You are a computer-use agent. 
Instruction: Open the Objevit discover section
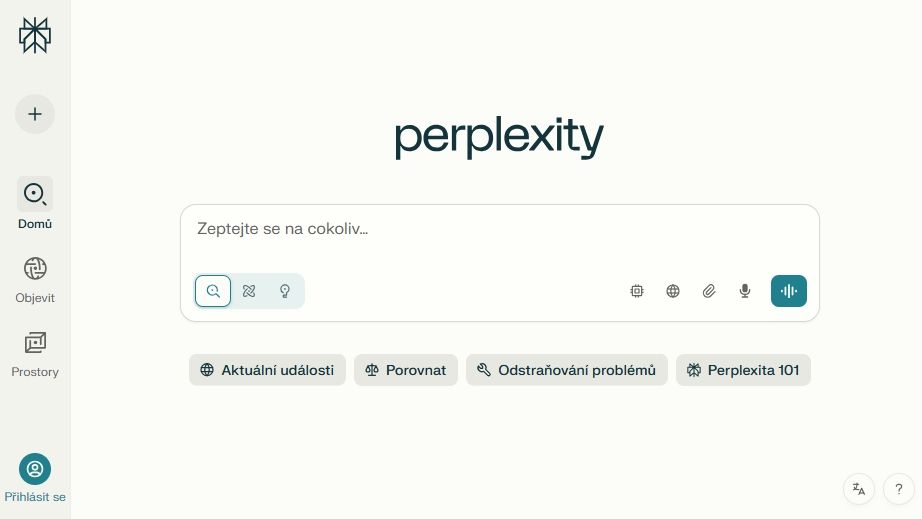pyautogui.click(x=35, y=268)
